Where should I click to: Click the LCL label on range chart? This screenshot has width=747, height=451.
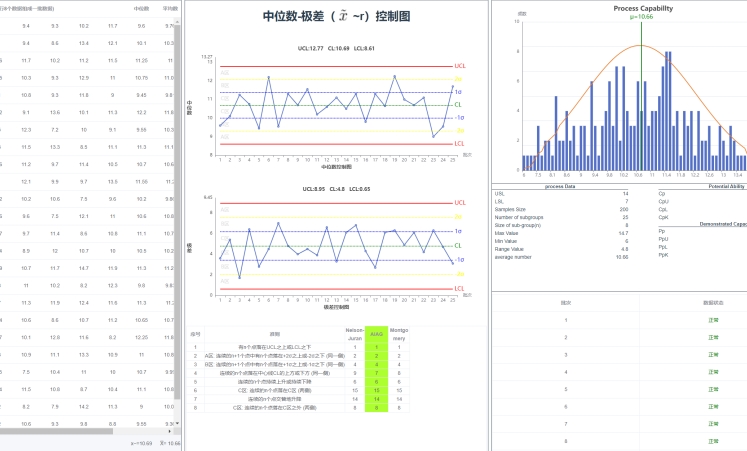[458, 289]
